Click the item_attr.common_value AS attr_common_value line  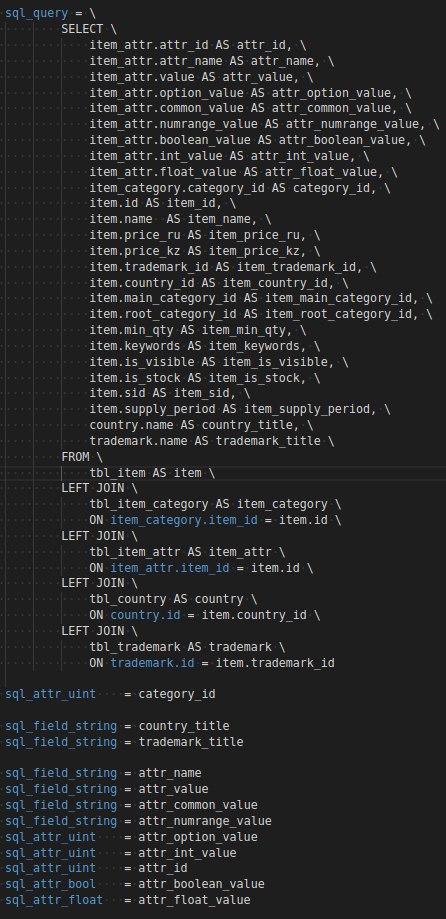point(250,108)
